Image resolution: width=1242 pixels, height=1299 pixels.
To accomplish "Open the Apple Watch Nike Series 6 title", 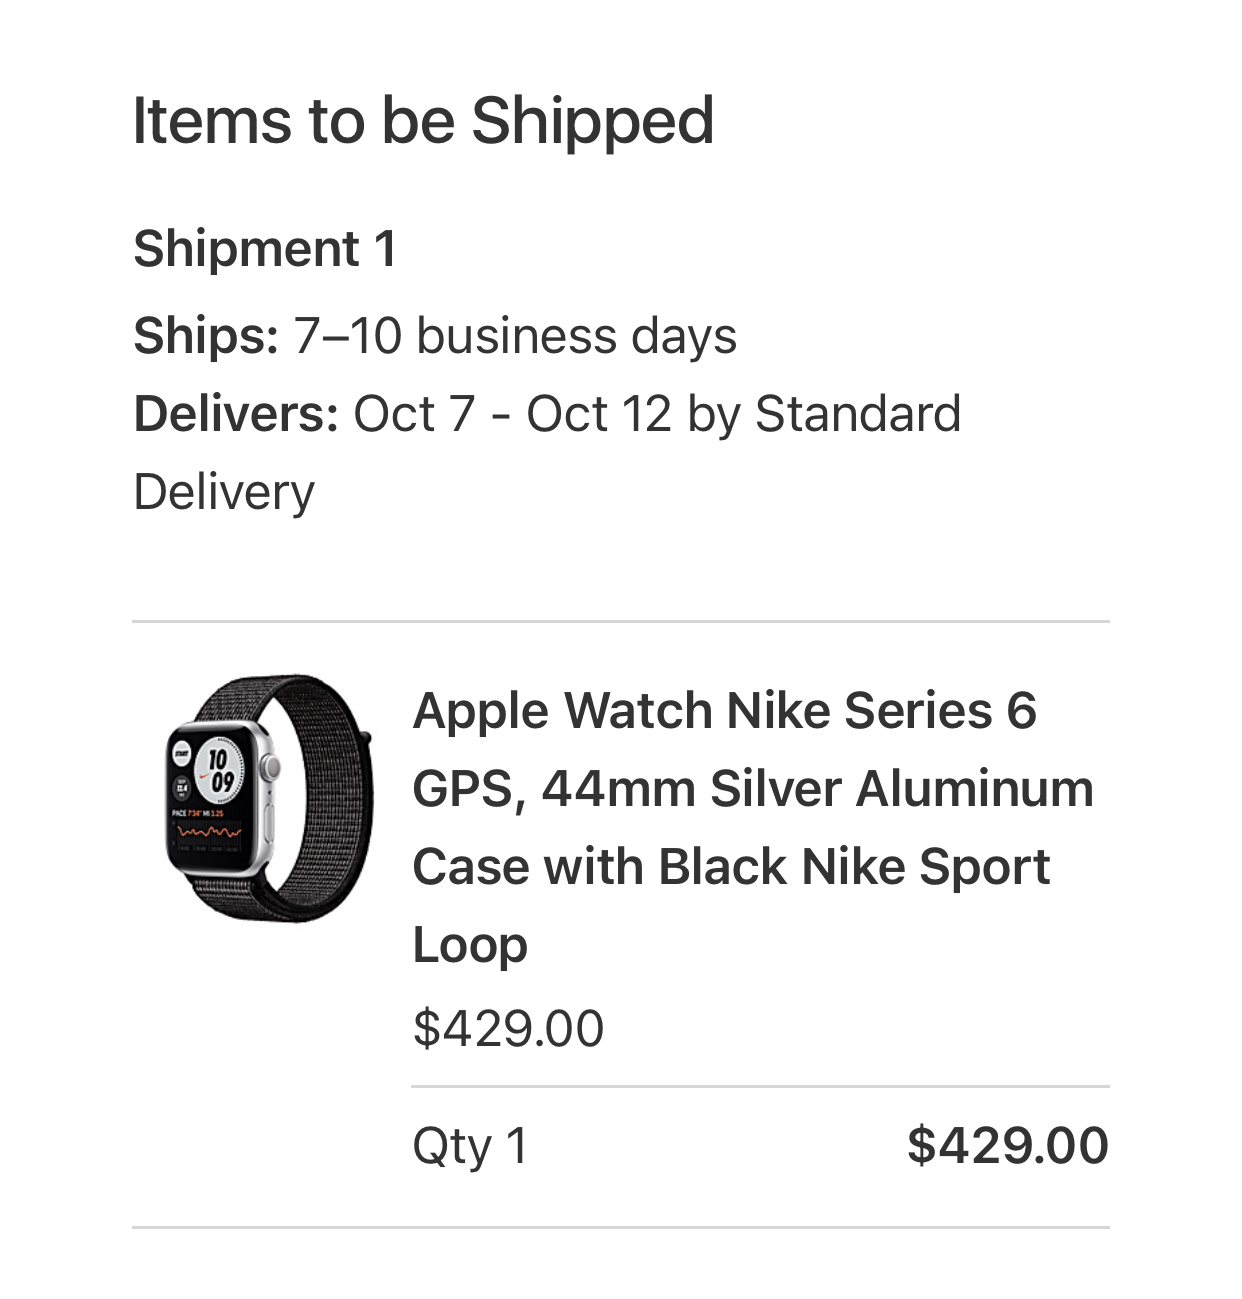I will click(x=724, y=711).
